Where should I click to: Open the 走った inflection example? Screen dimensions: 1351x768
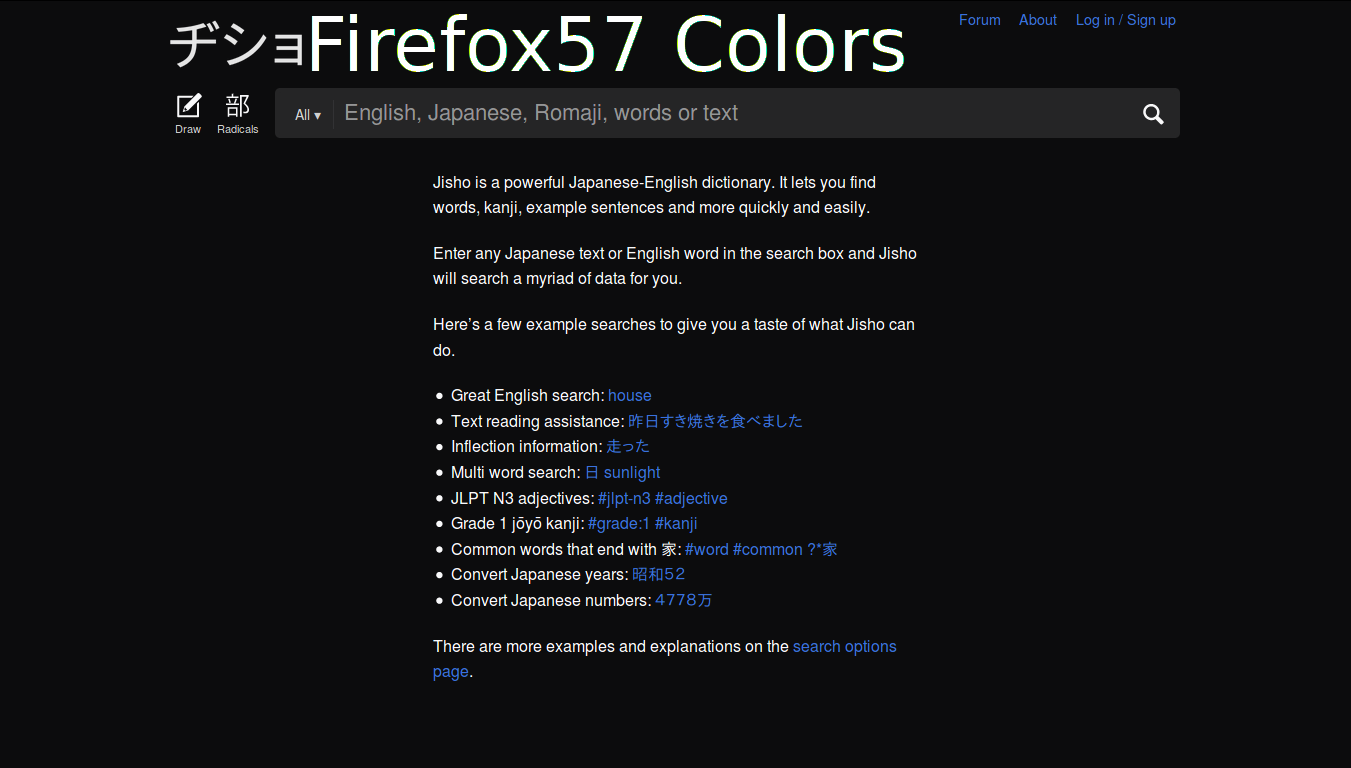[628, 447]
